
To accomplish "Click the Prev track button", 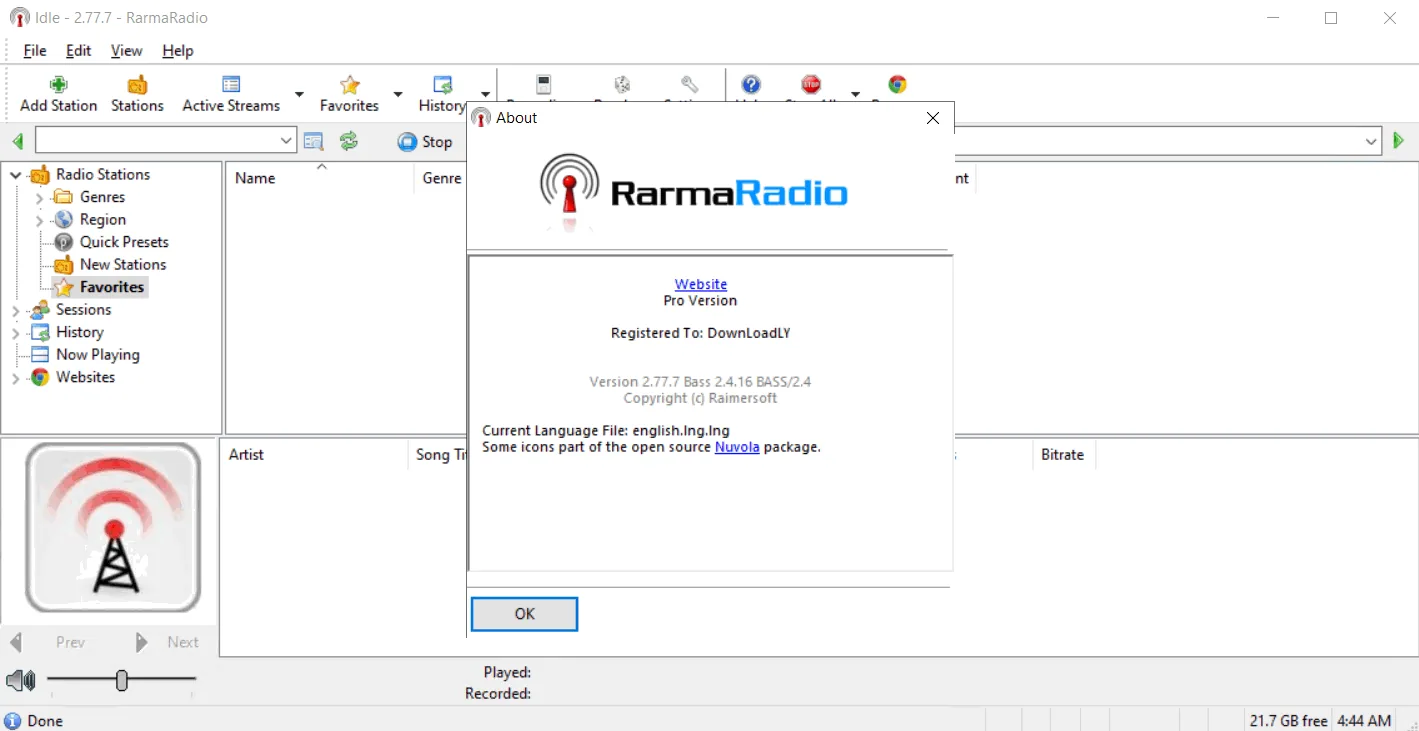I will click(48, 642).
